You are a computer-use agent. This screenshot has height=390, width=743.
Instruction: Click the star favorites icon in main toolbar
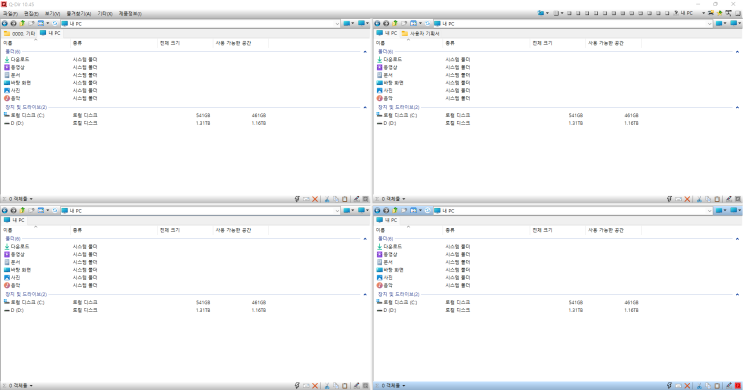pyautogui.click(x=719, y=13)
